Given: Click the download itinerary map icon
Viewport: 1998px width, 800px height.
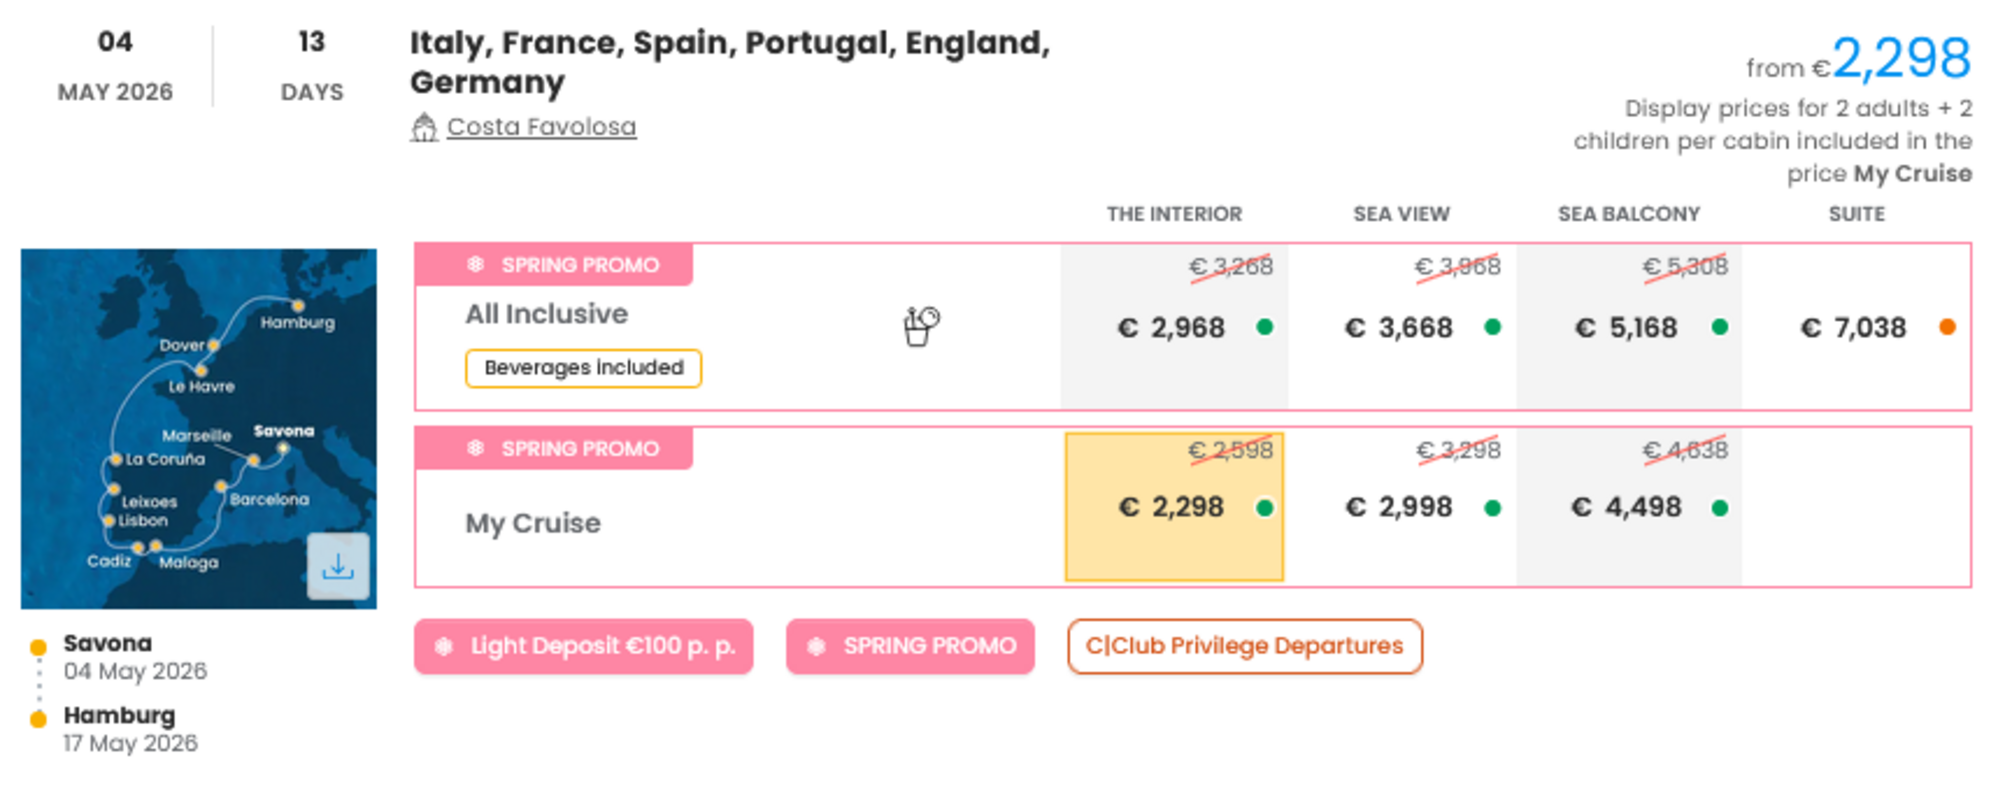Looking at the screenshot, I should pos(338,566).
